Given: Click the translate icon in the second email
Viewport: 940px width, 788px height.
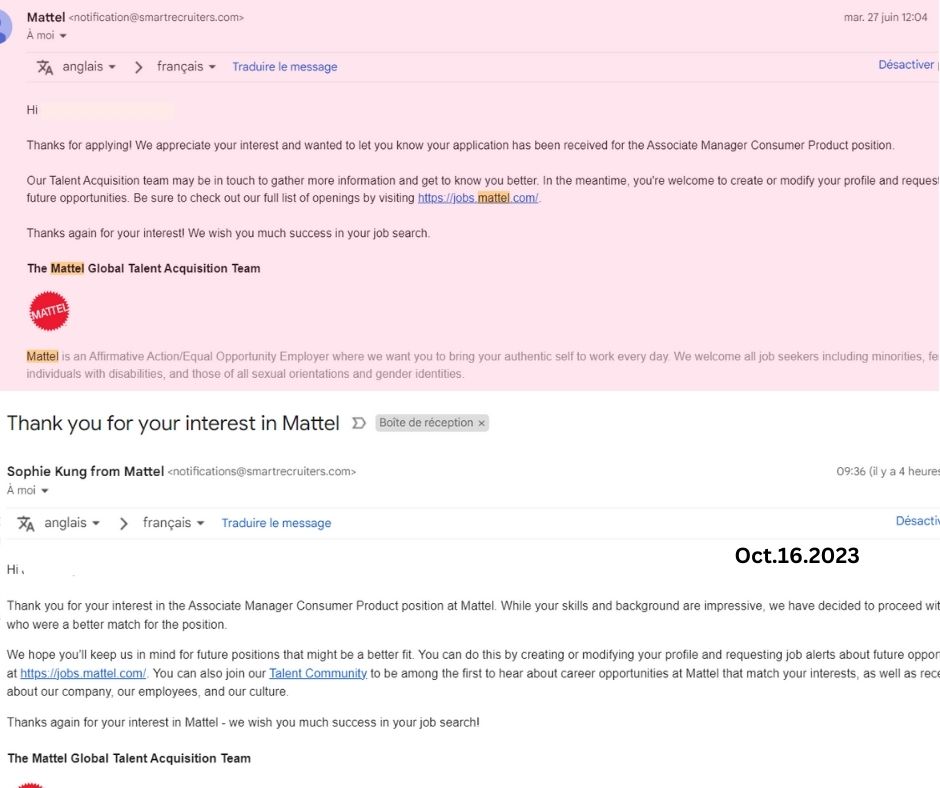Looking at the screenshot, I should point(26,524).
